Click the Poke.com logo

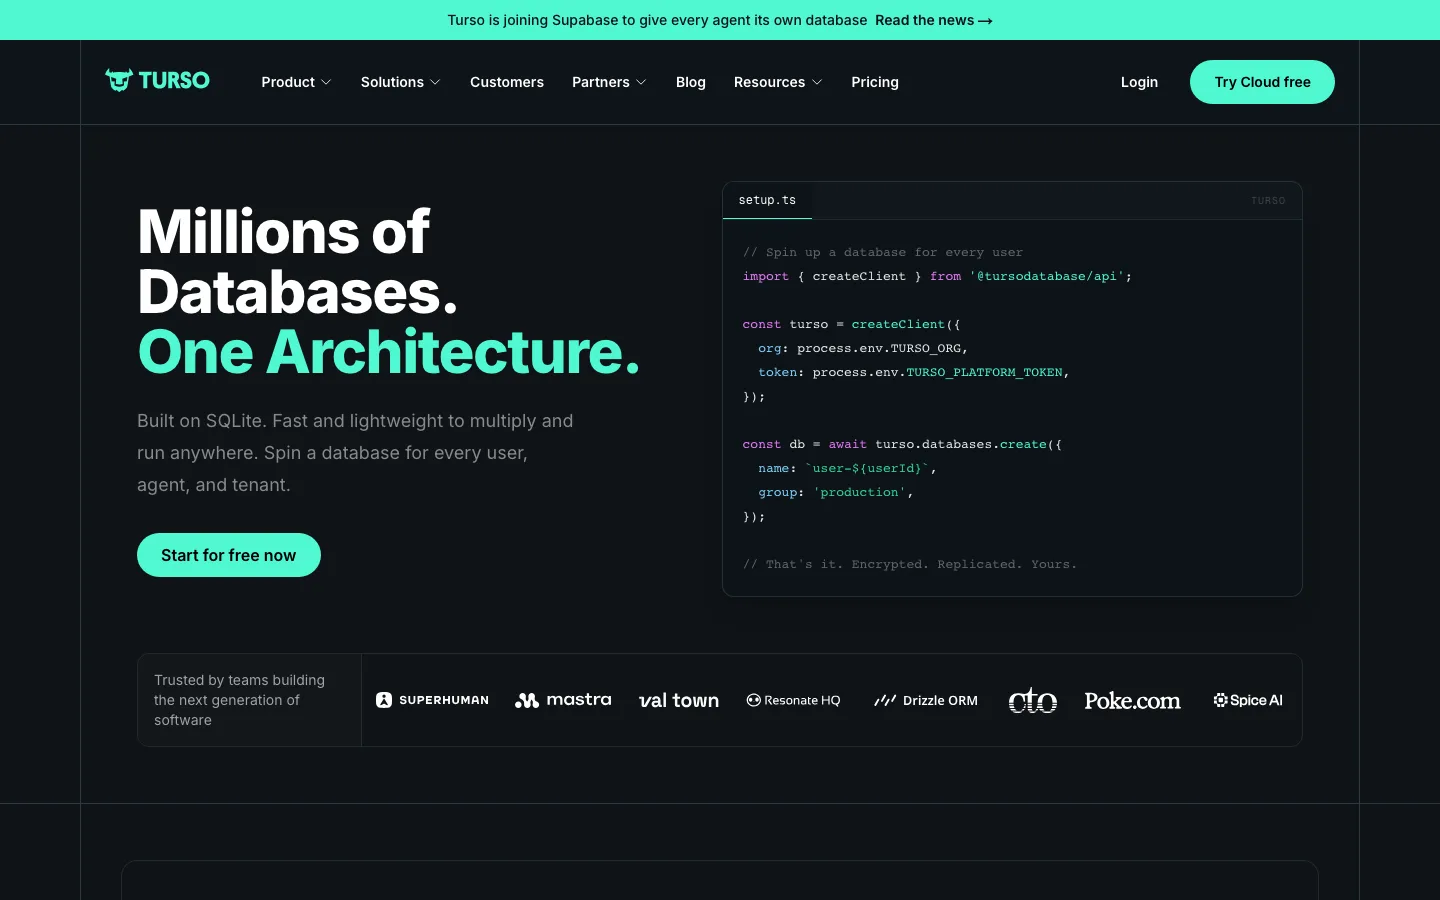coord(1133,701)
